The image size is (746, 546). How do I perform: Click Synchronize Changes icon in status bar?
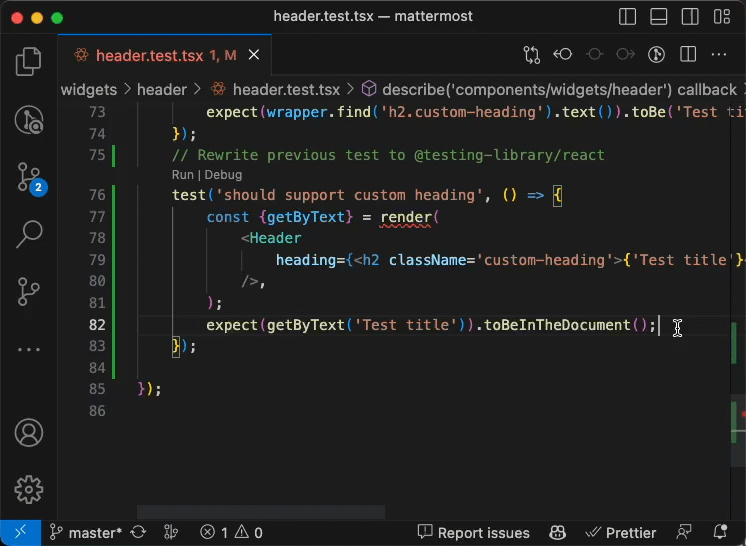click(x=138, y=532)
